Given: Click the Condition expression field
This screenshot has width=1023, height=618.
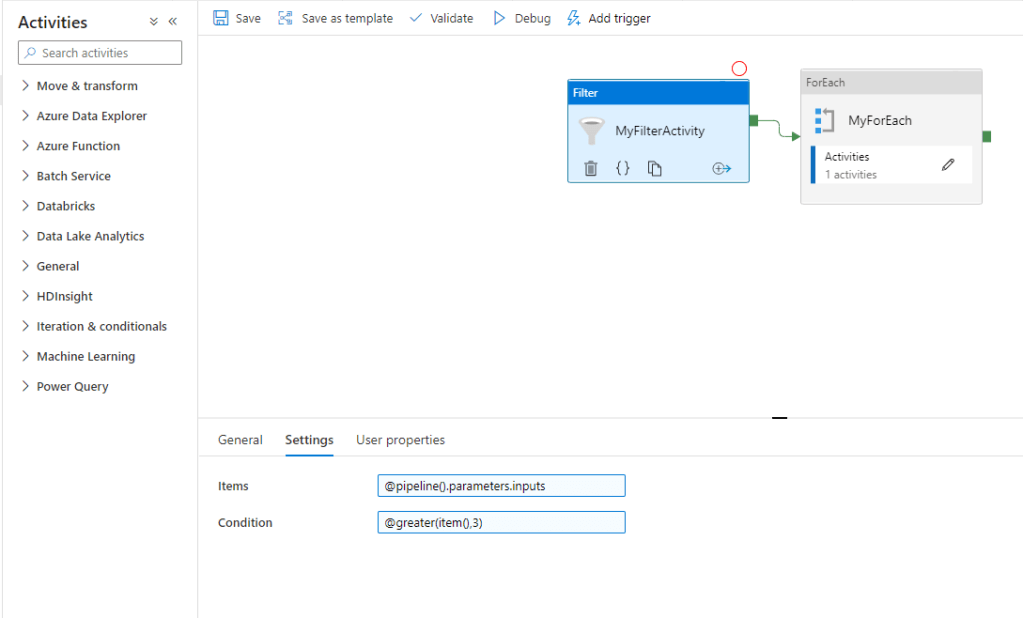Looking at the screenshot, I should click(501, 522).
